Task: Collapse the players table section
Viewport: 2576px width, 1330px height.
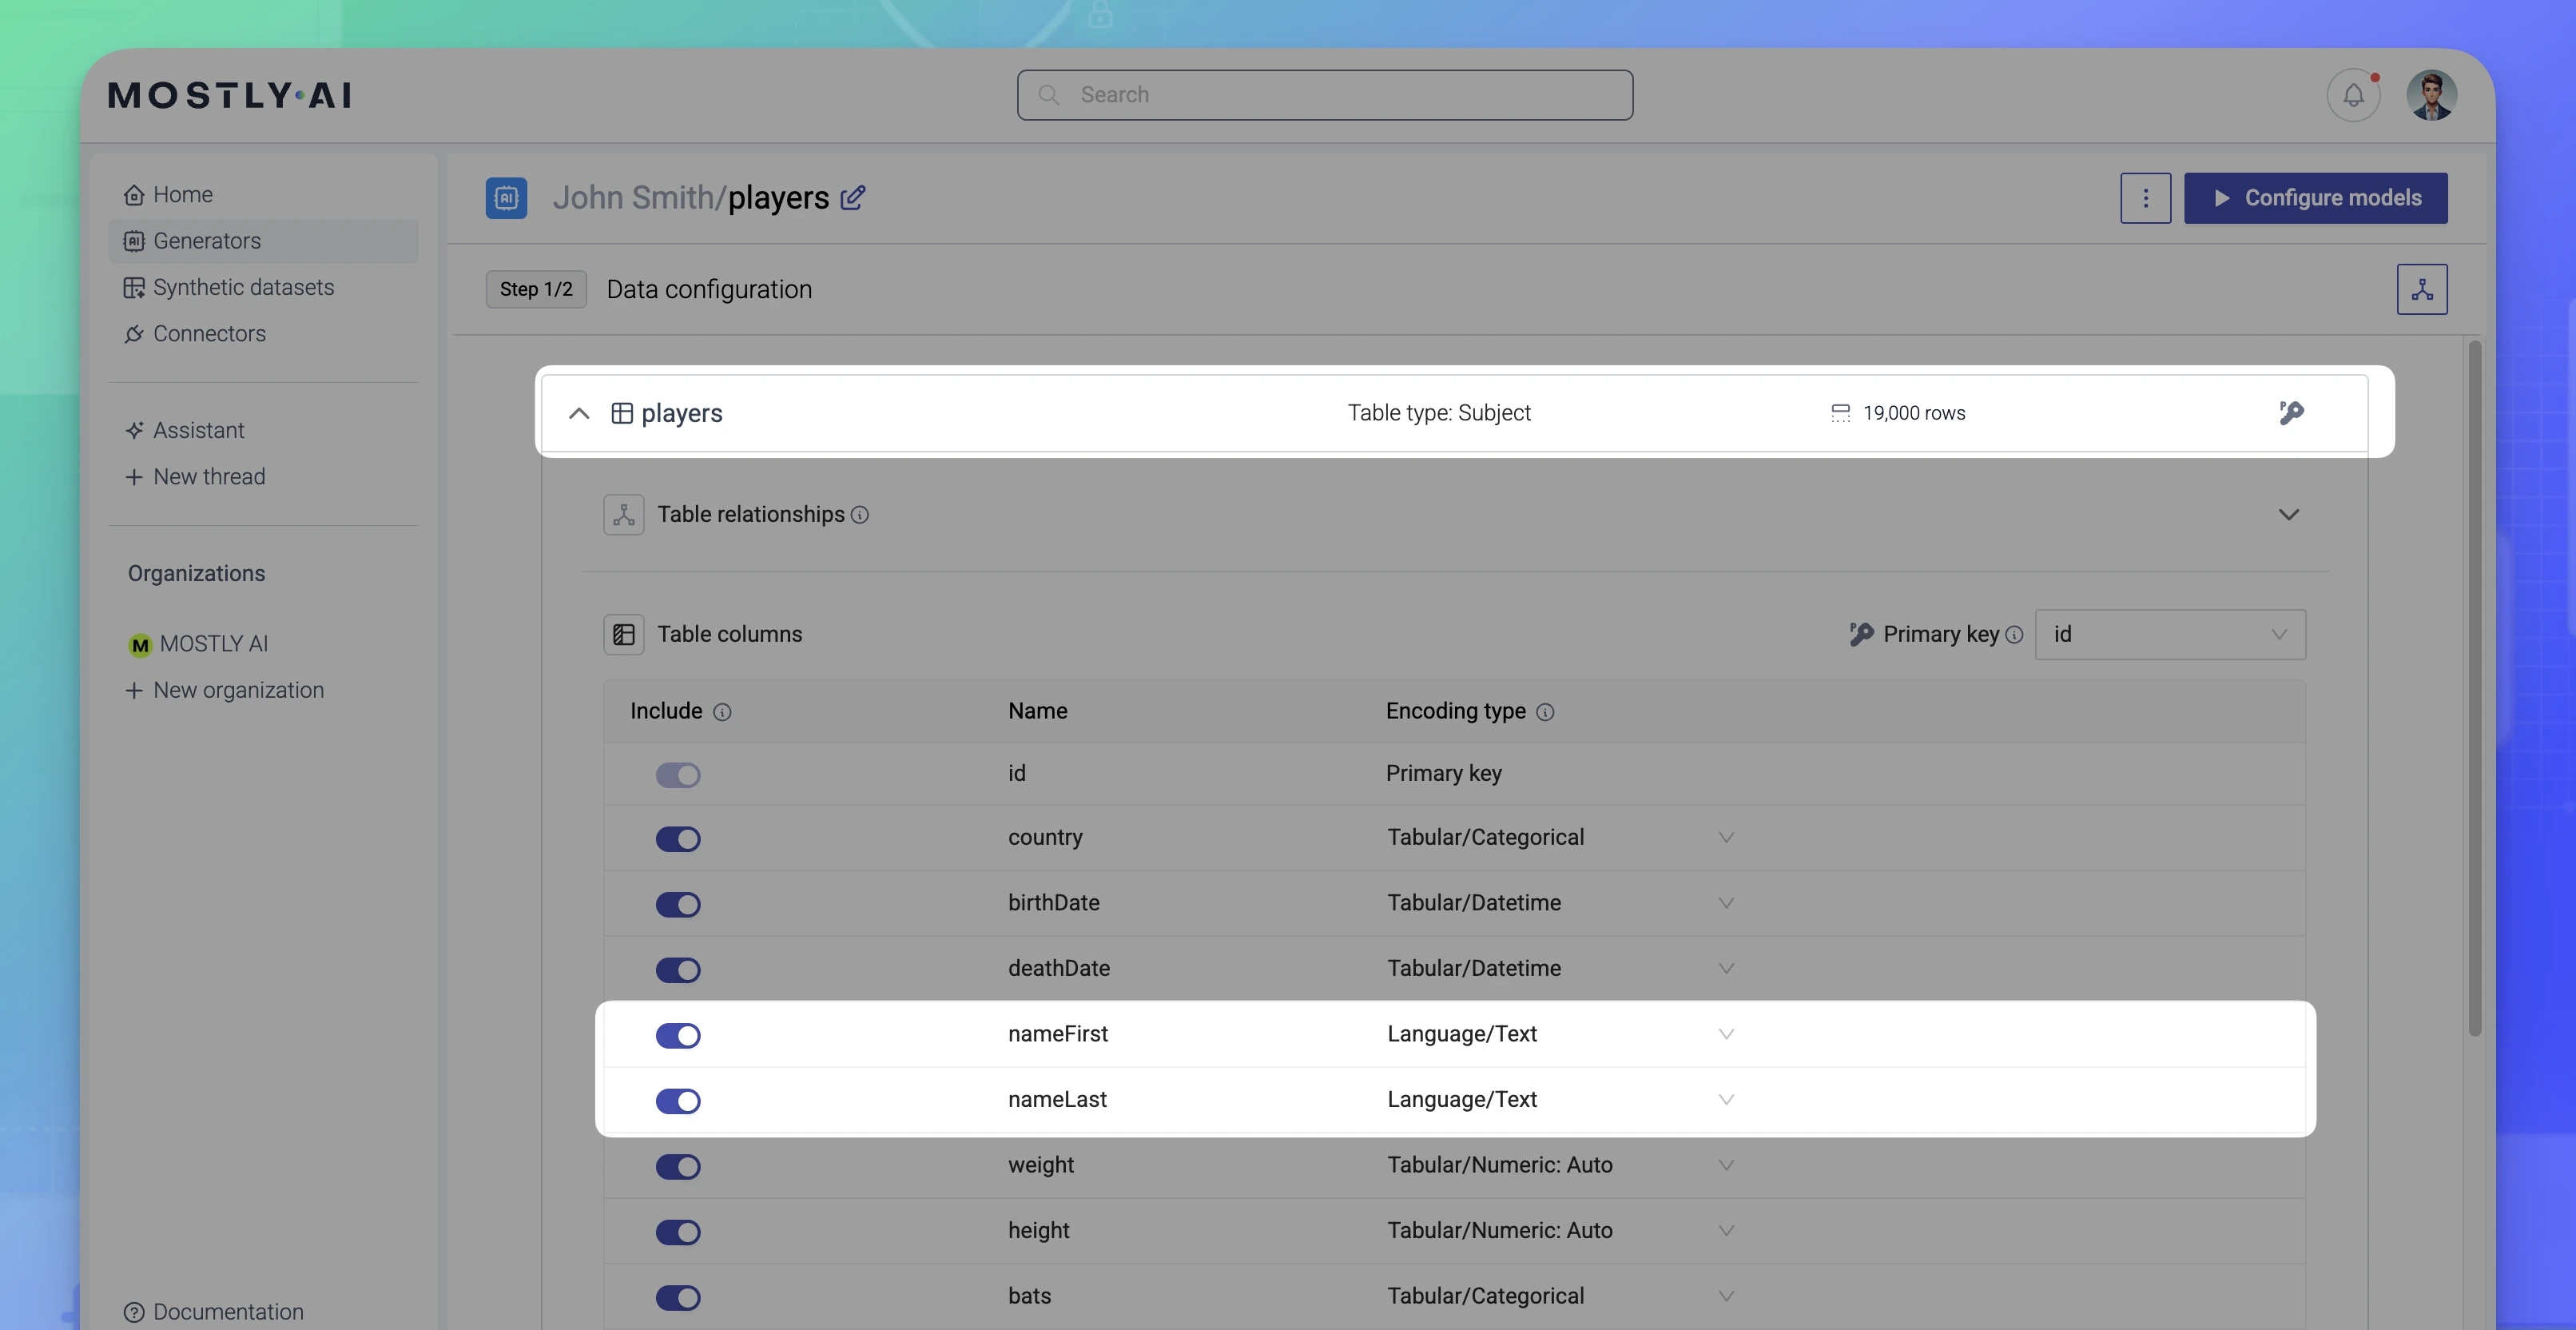Action: click(x=579, y=413)
